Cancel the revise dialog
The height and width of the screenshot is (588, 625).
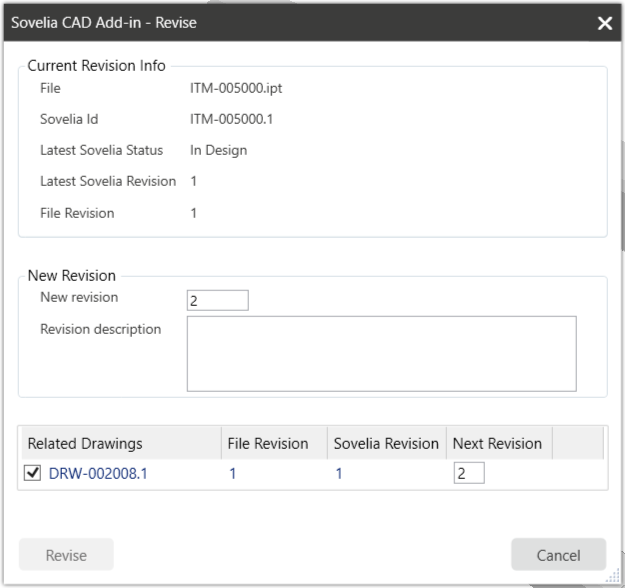558,555
